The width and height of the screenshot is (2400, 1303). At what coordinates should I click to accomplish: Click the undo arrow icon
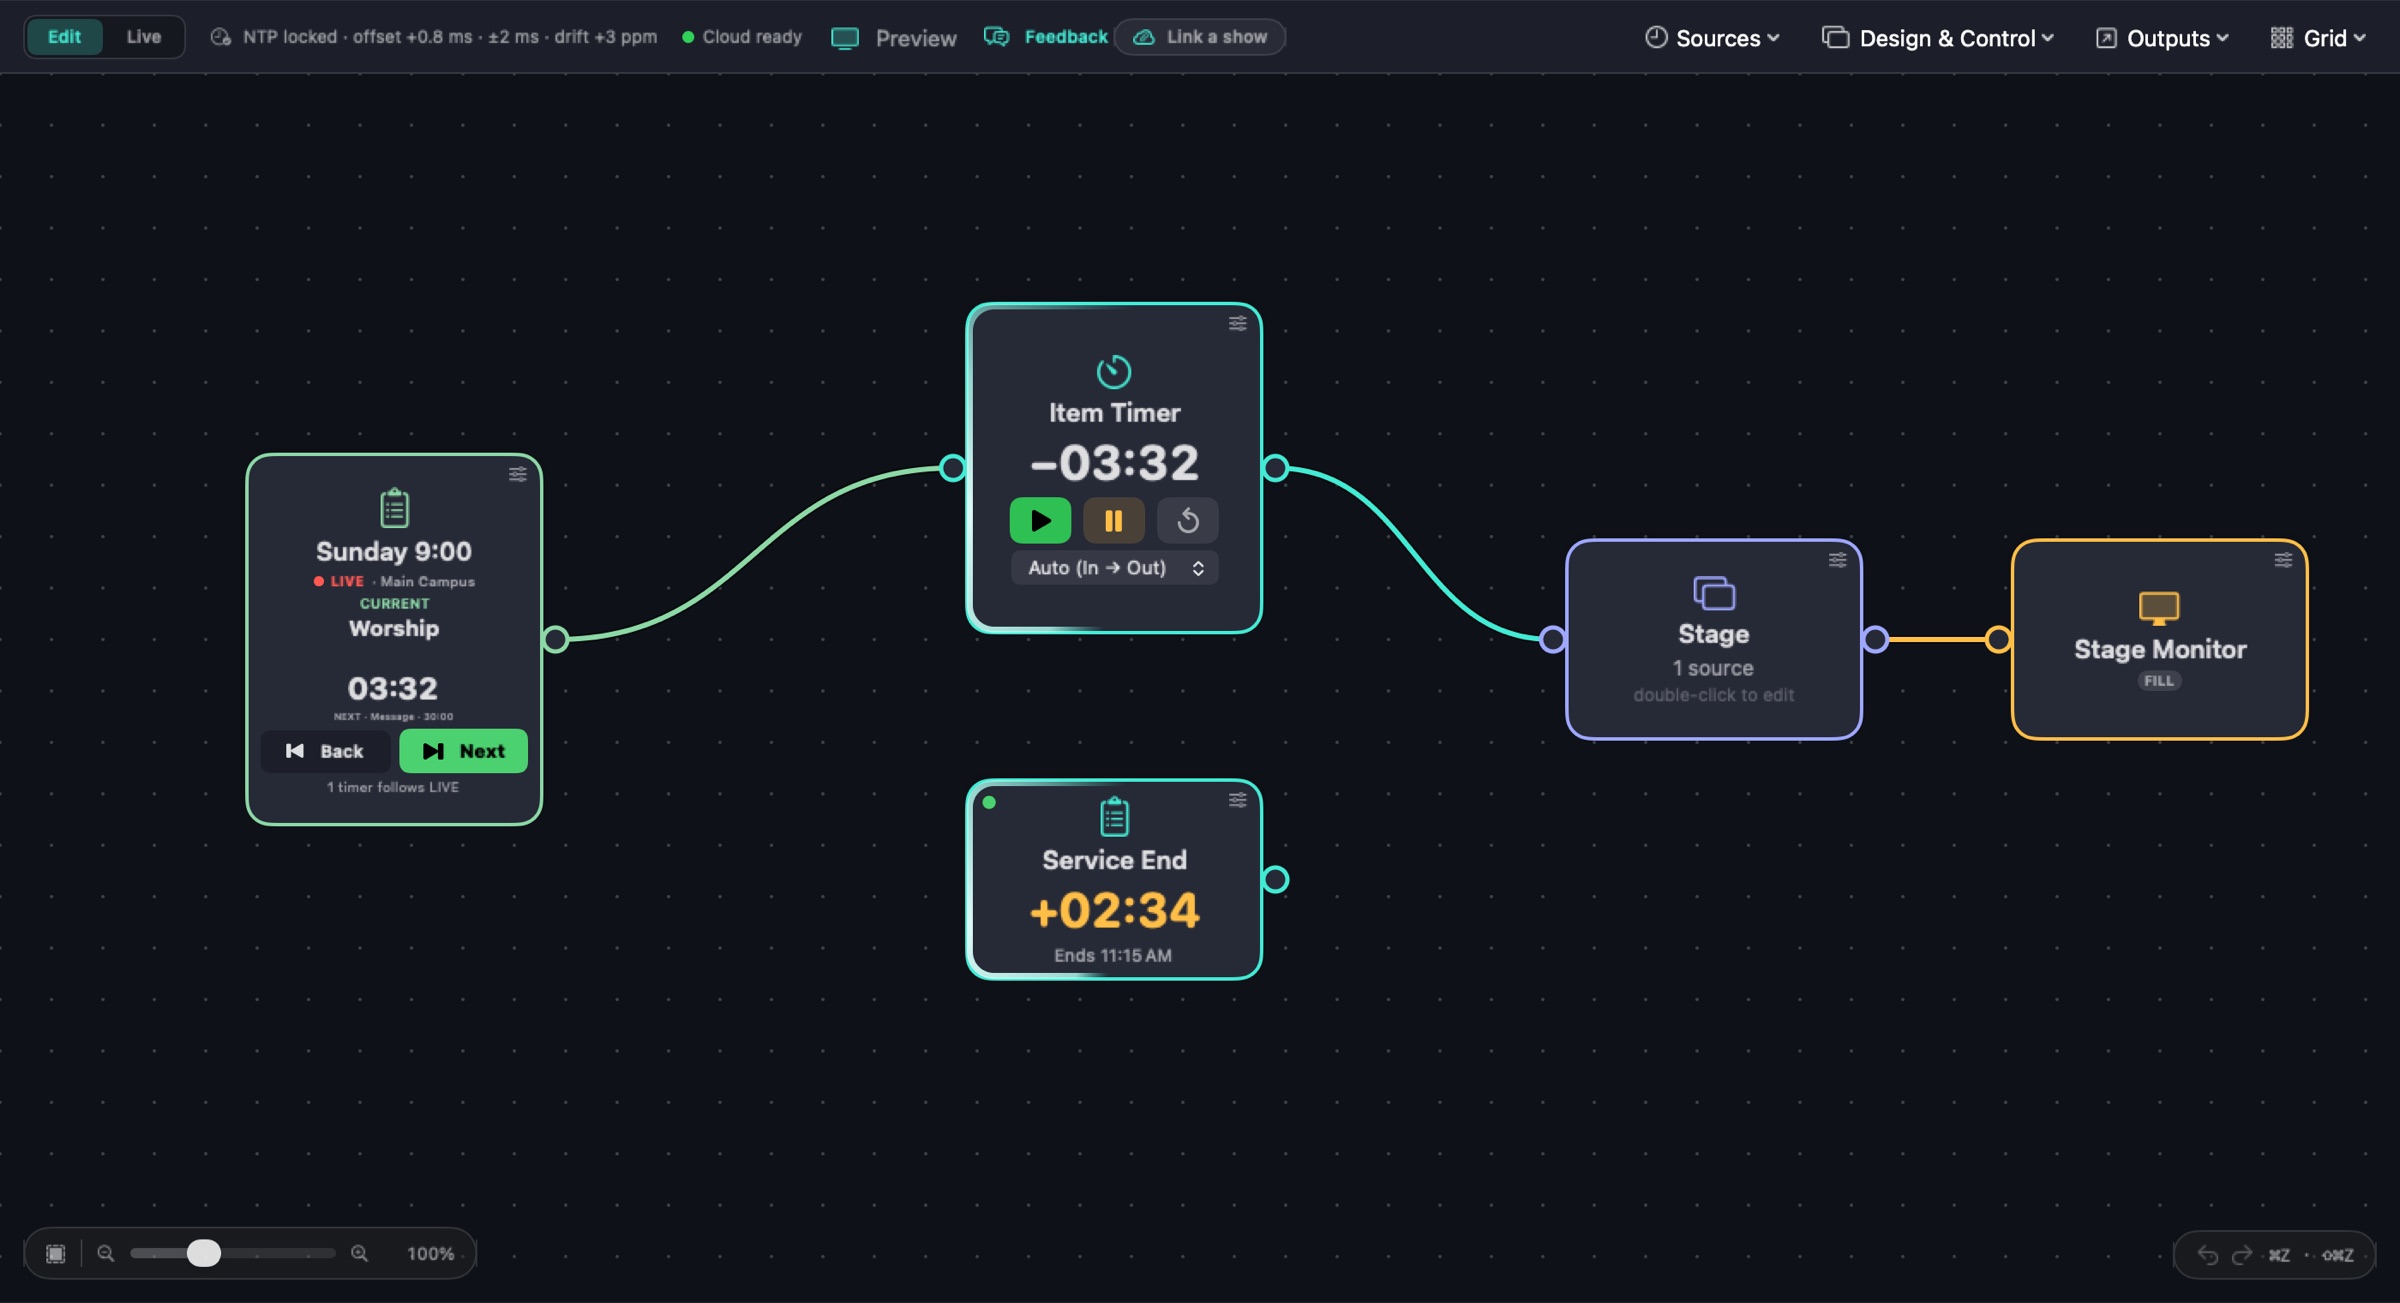click(2208, 1255)
